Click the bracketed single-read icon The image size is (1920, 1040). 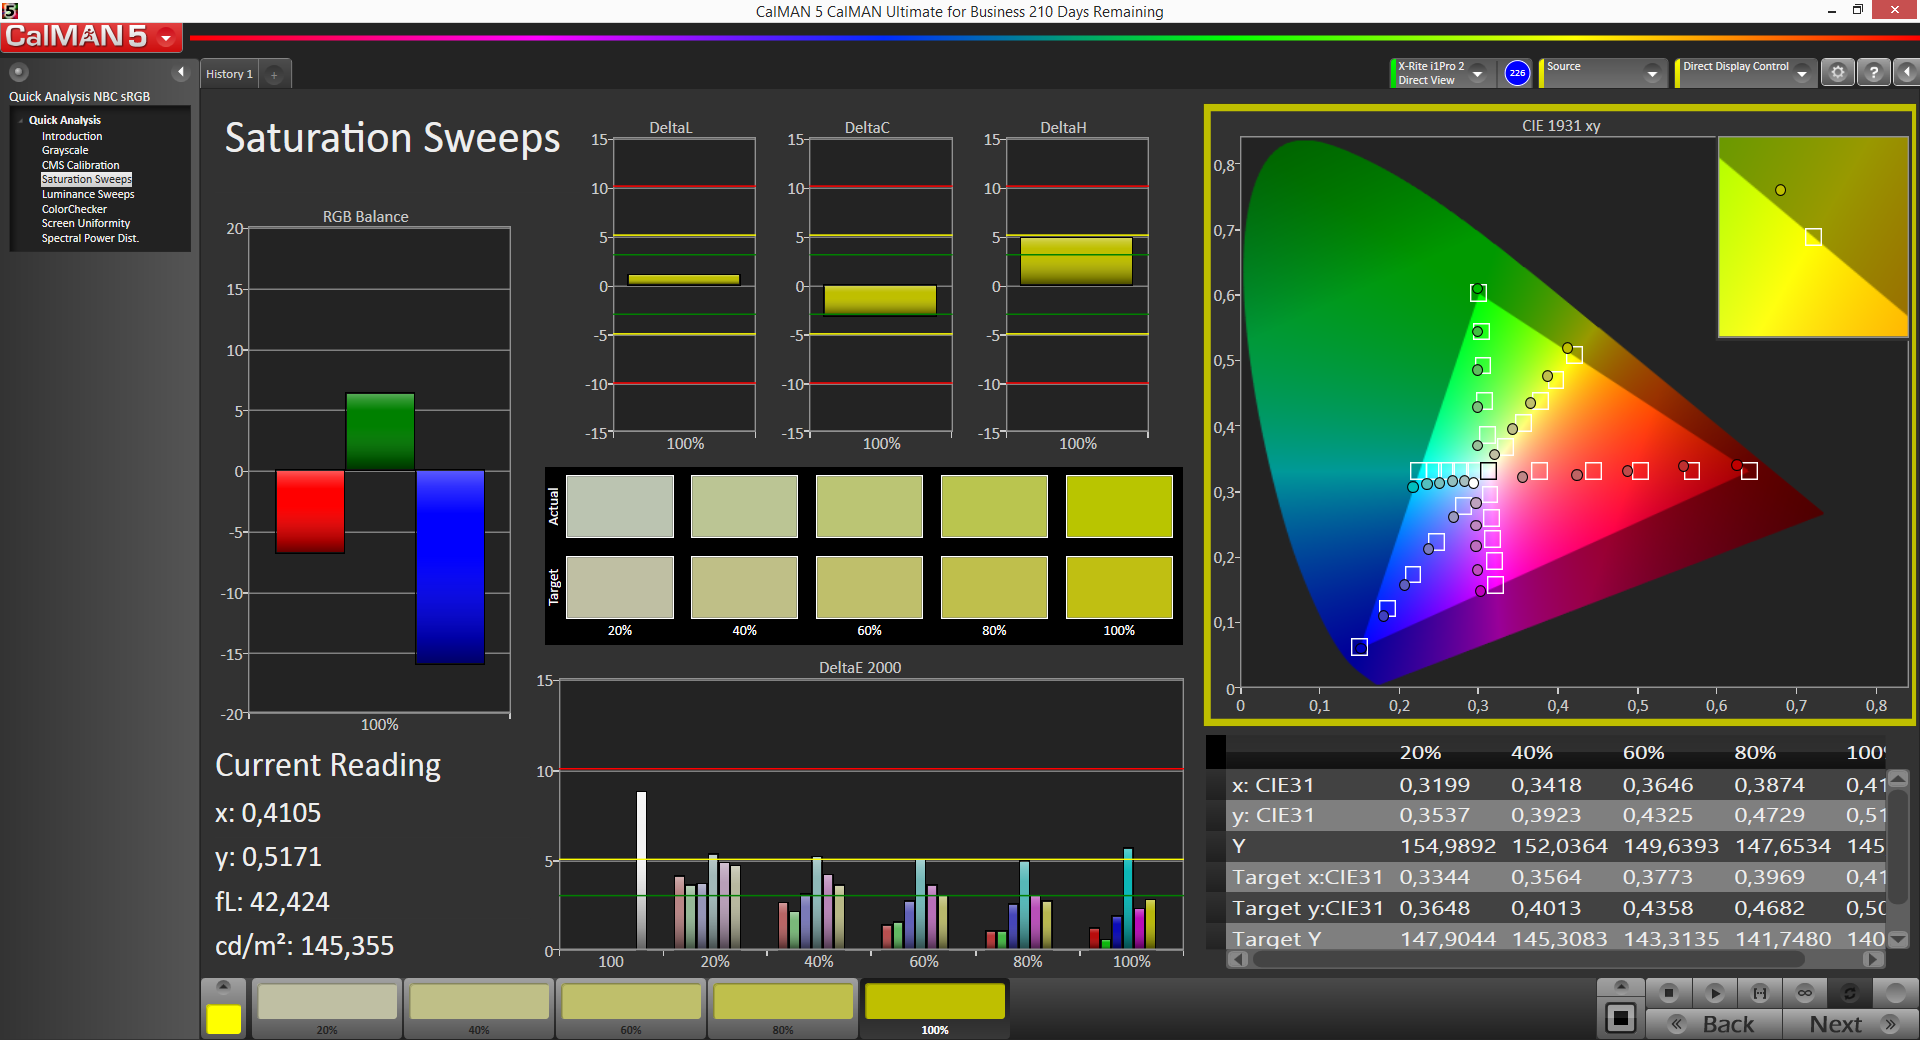1759,993
